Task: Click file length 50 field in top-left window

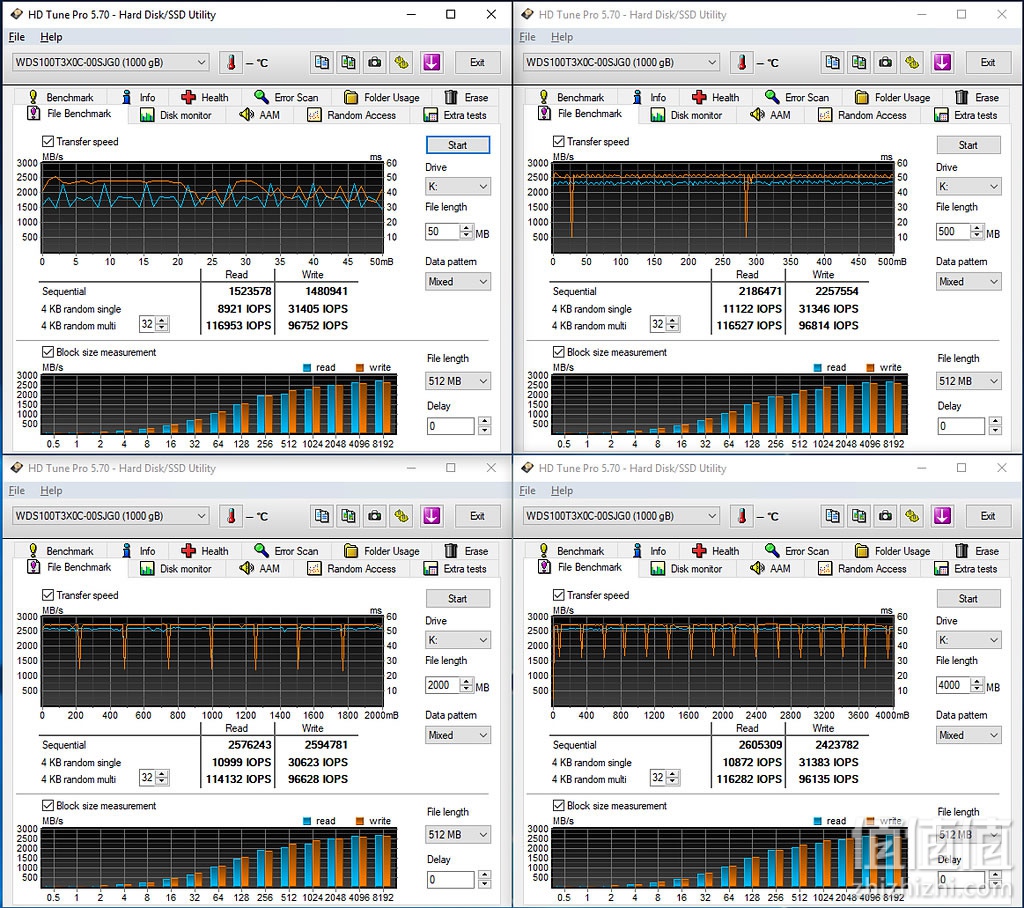Action: (x=443, y=231)
